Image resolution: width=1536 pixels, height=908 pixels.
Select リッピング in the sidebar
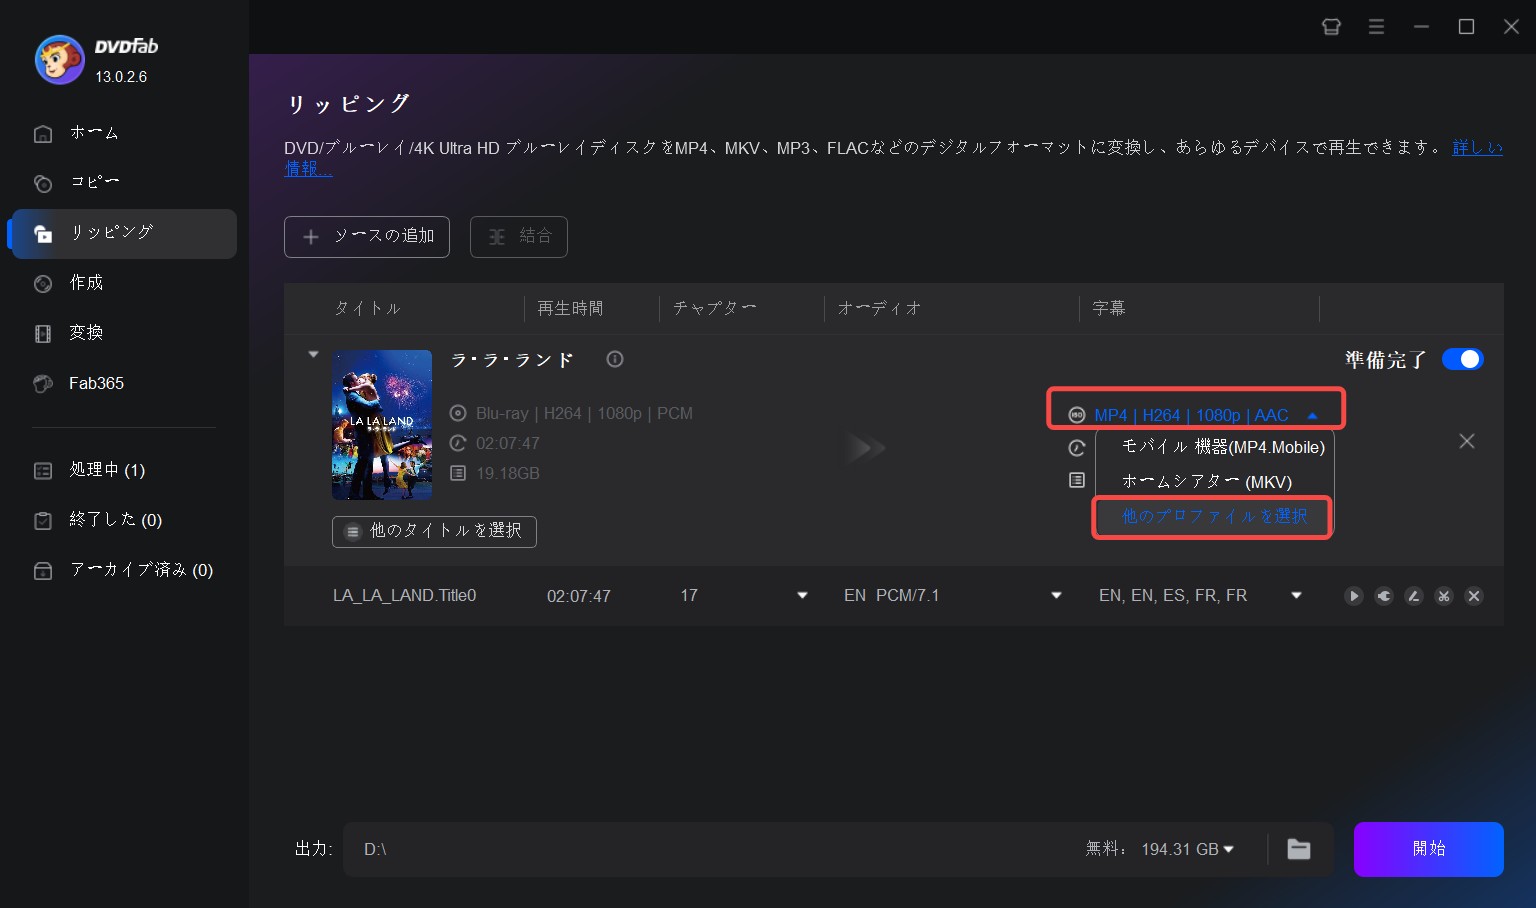click(x=124, y=233)
